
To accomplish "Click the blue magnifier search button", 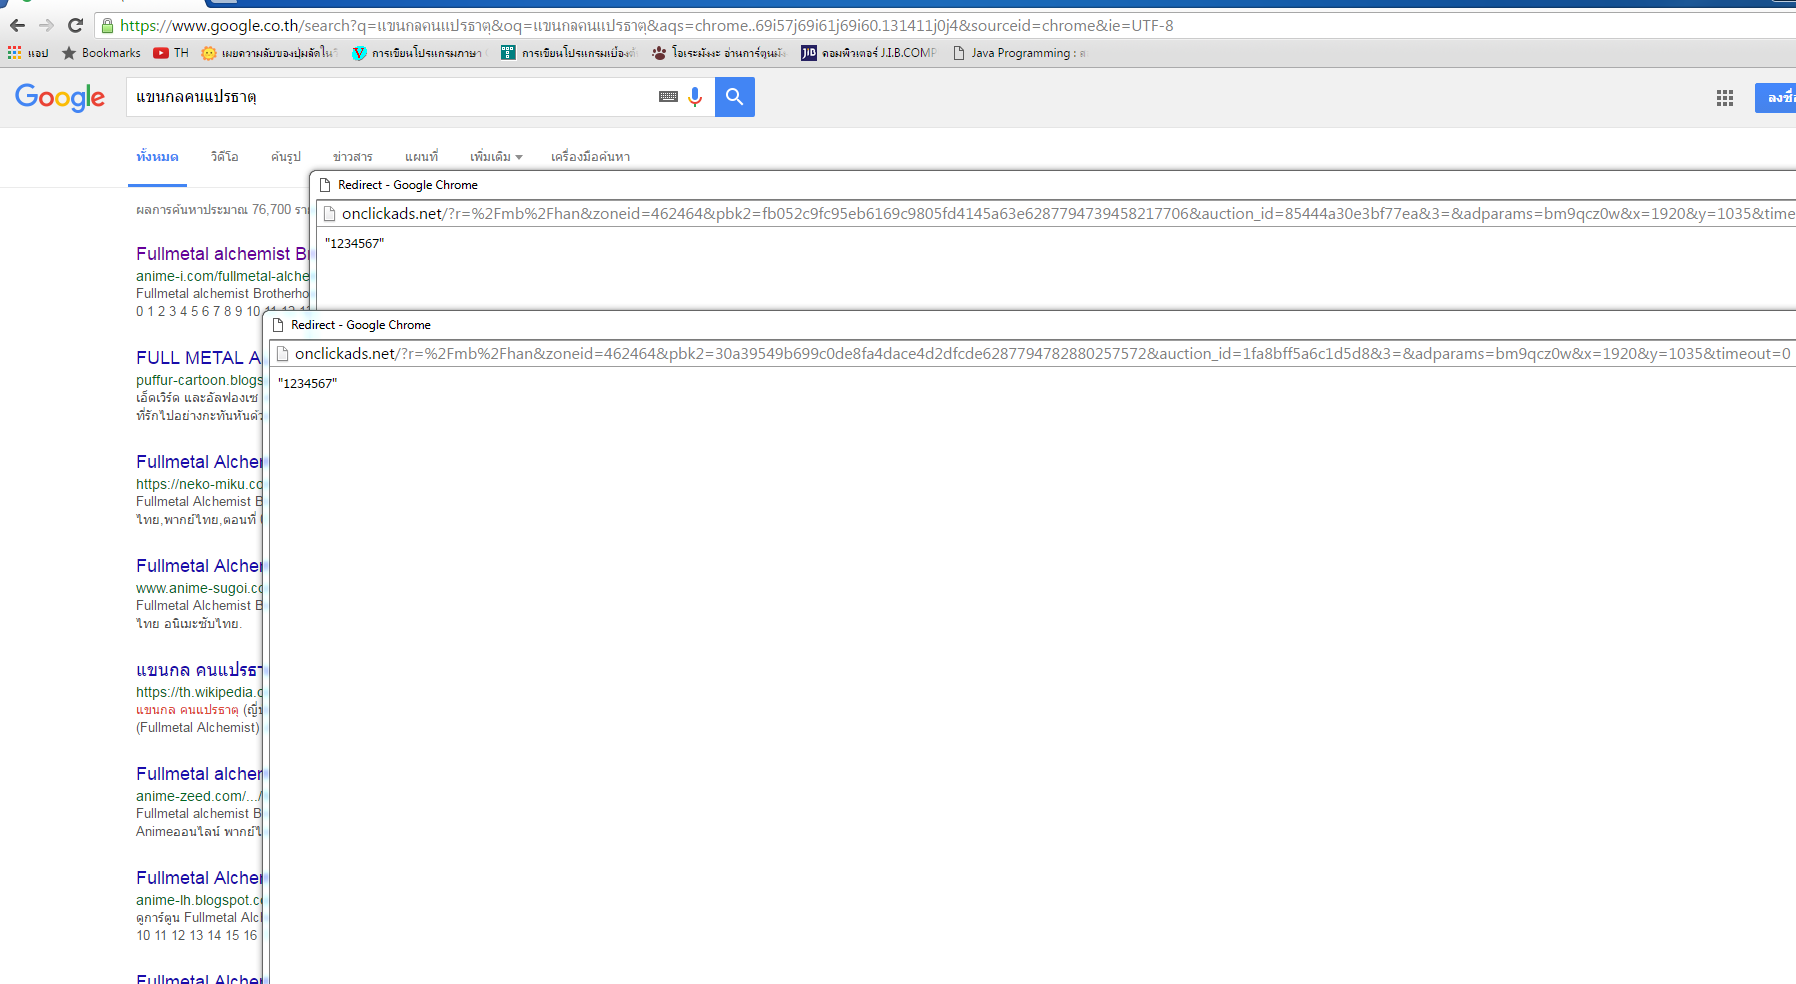I will pos(735,97).
